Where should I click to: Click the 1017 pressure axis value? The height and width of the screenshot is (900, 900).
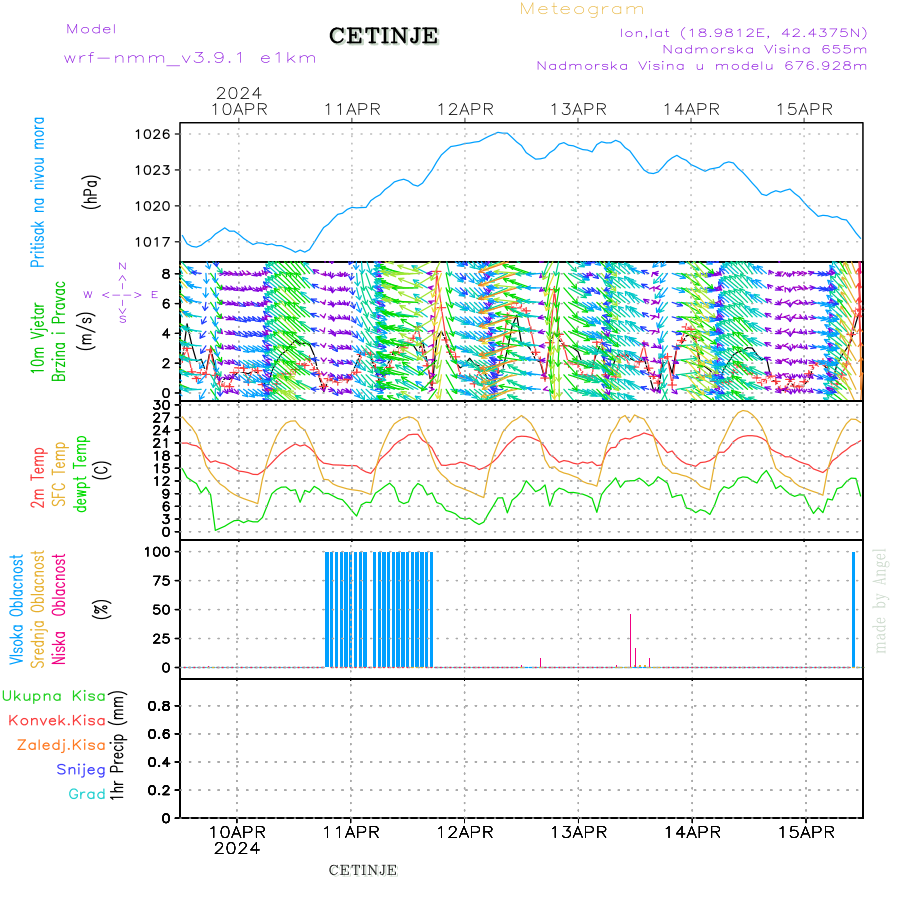point(153,242)
